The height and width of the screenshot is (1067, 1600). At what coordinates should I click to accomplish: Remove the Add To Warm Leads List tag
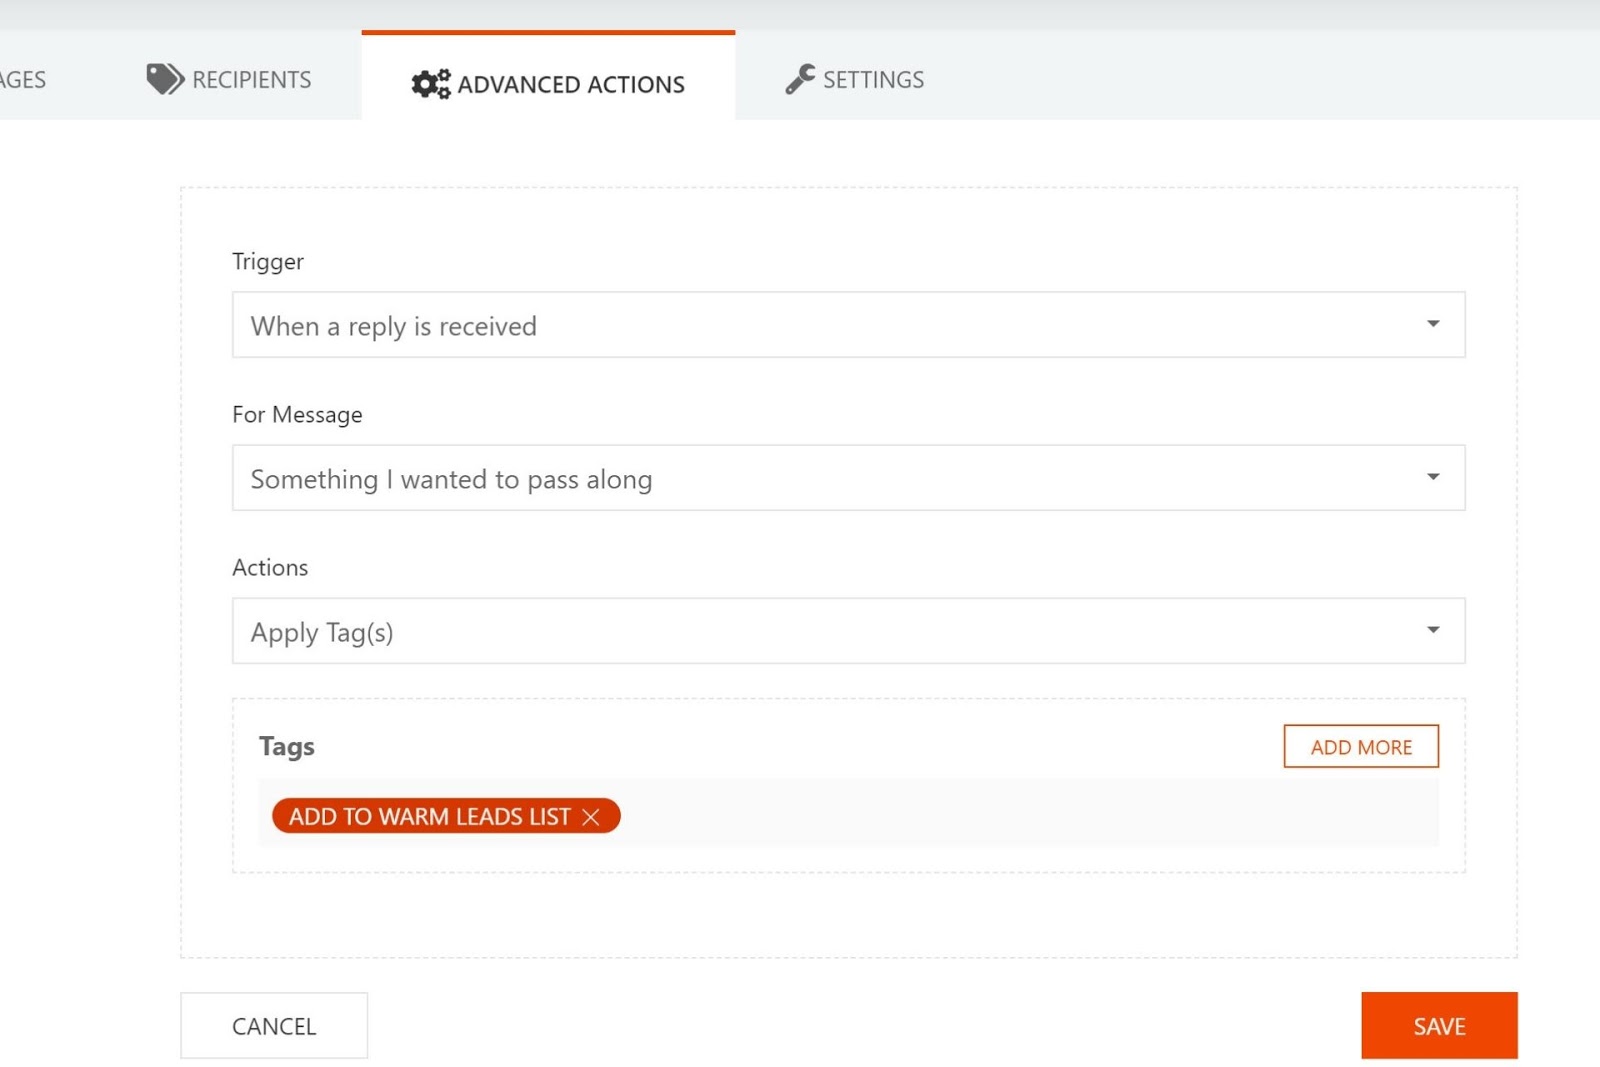point(591,817)
